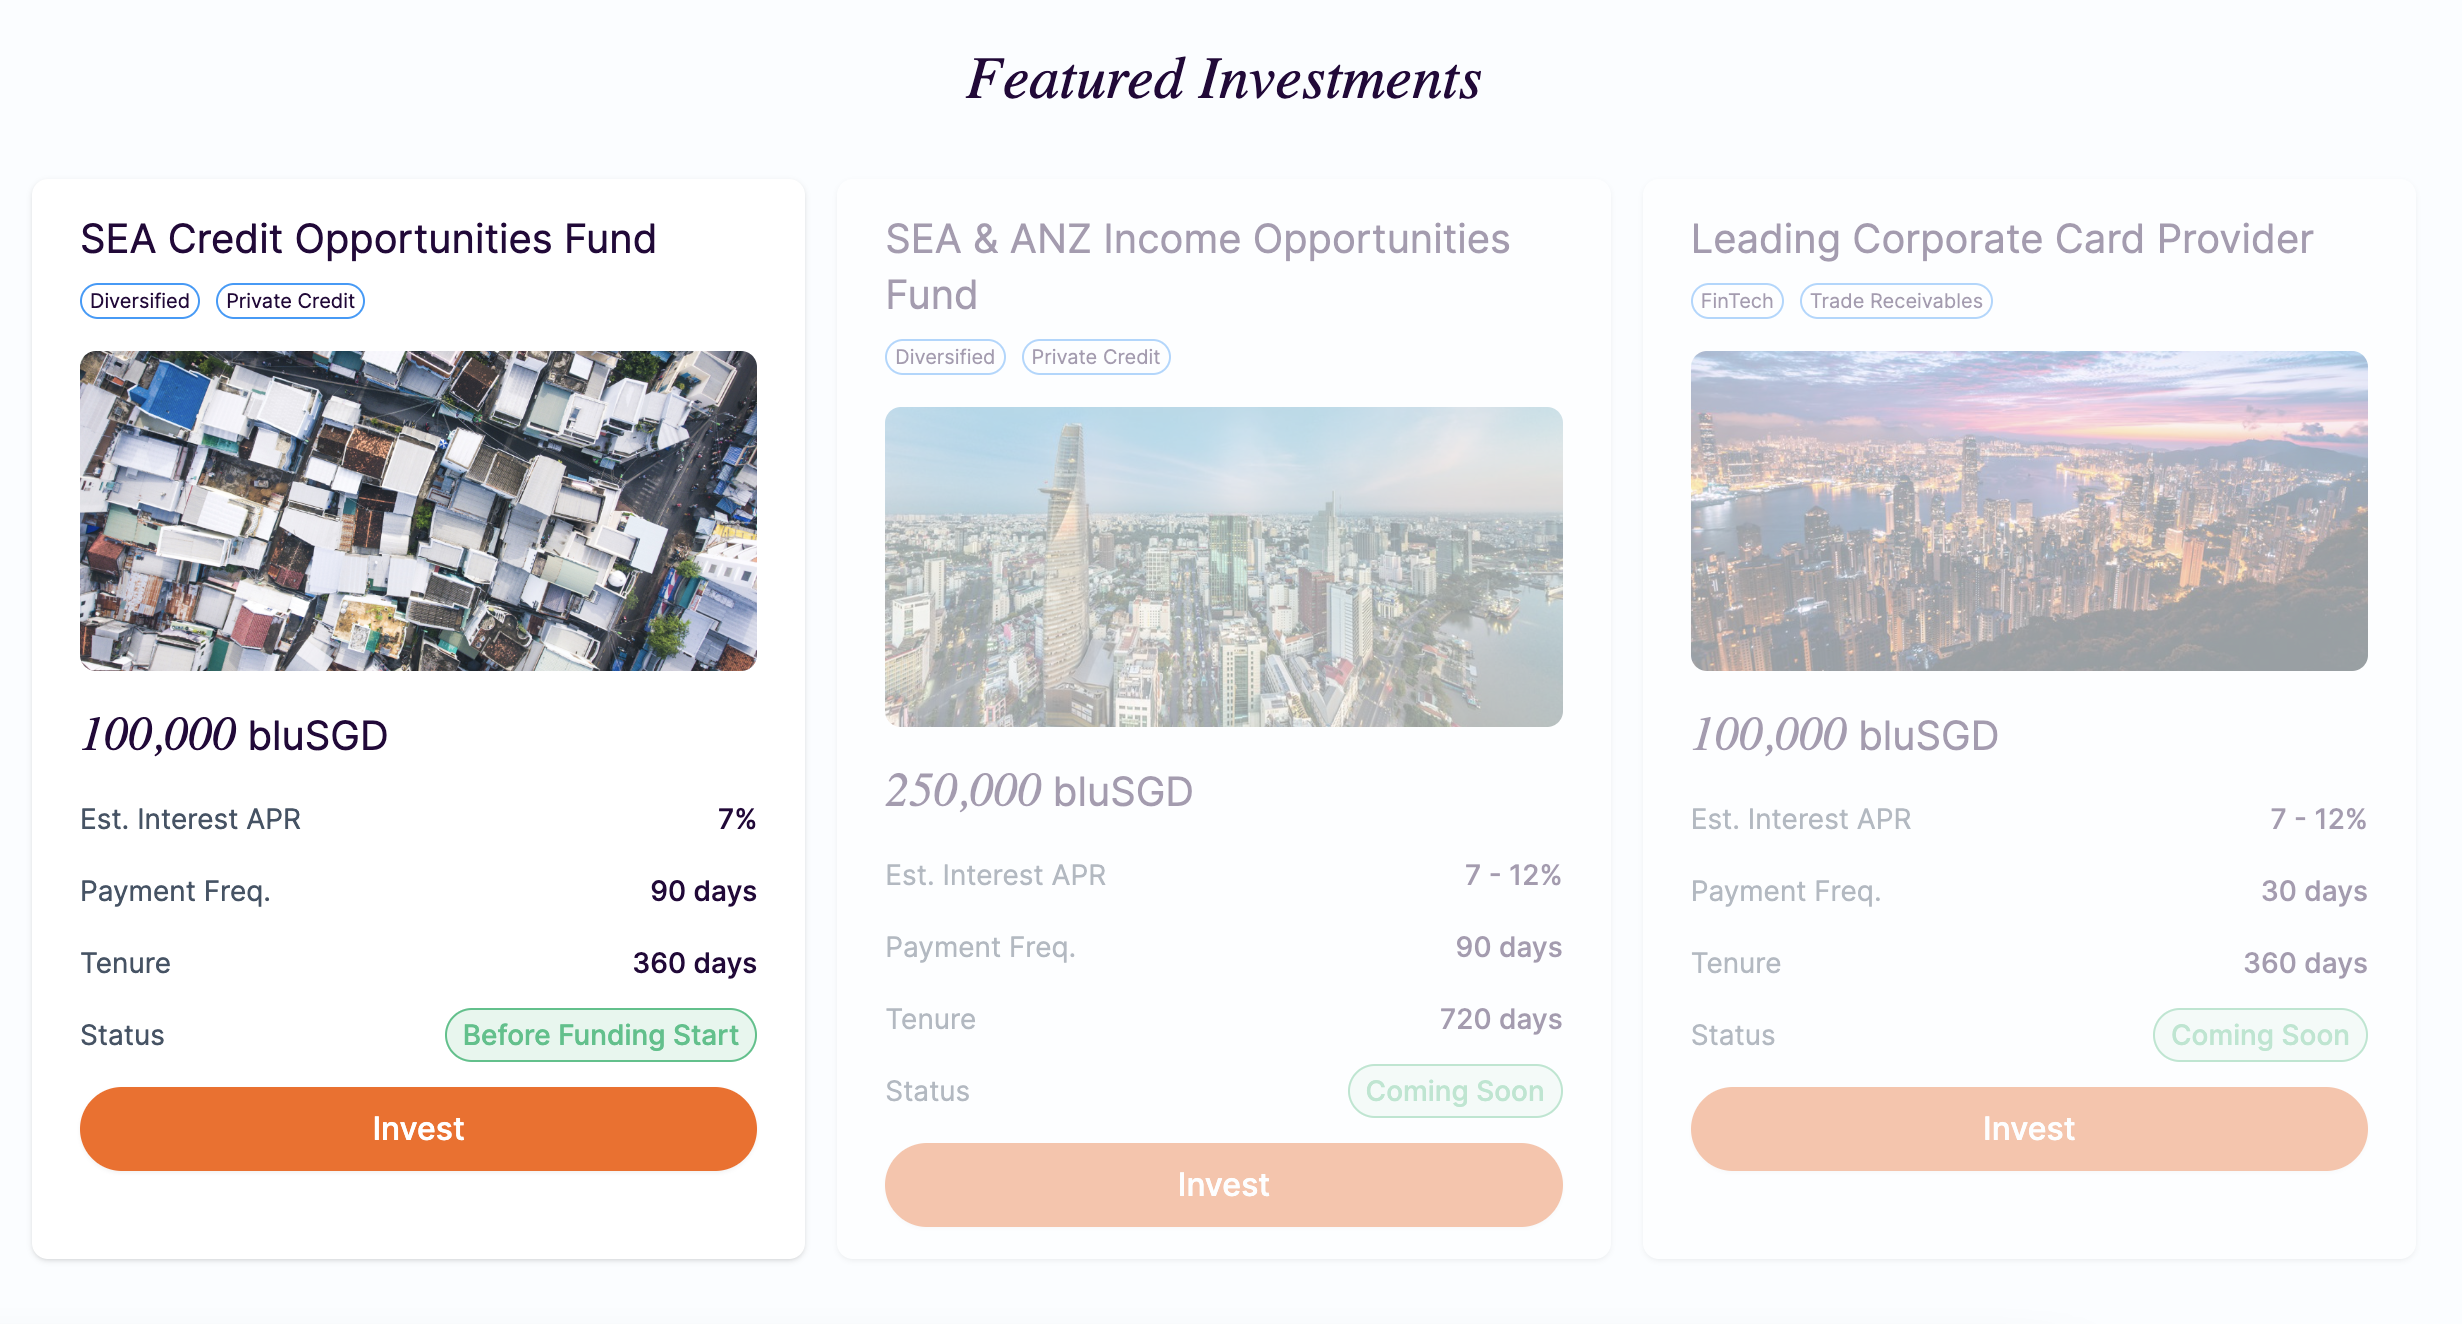Click the 250,000 bluSGD amount
Screen dimensions: 2462x1324
click(1039, 791)
